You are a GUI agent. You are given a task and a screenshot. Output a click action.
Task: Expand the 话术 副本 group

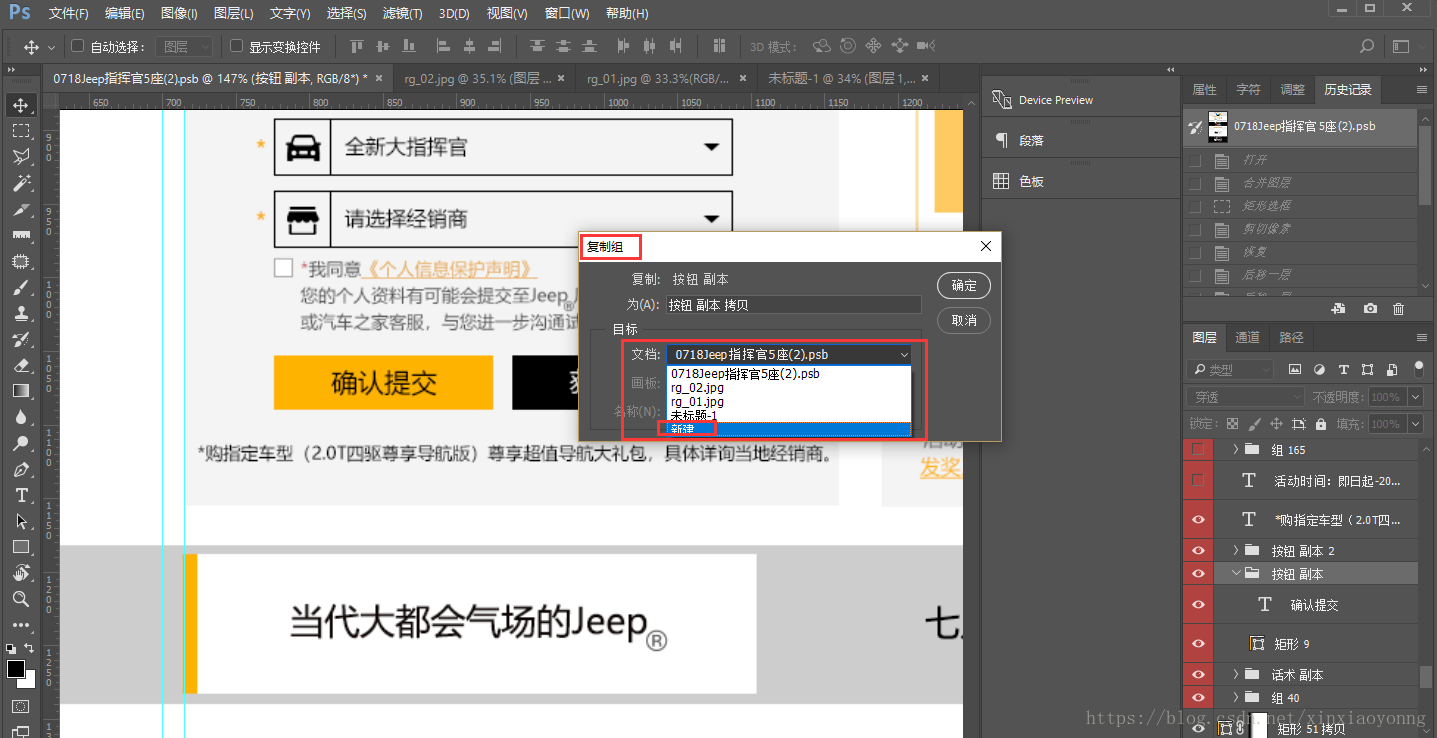pyautogui.click(x=1235, y=674)
